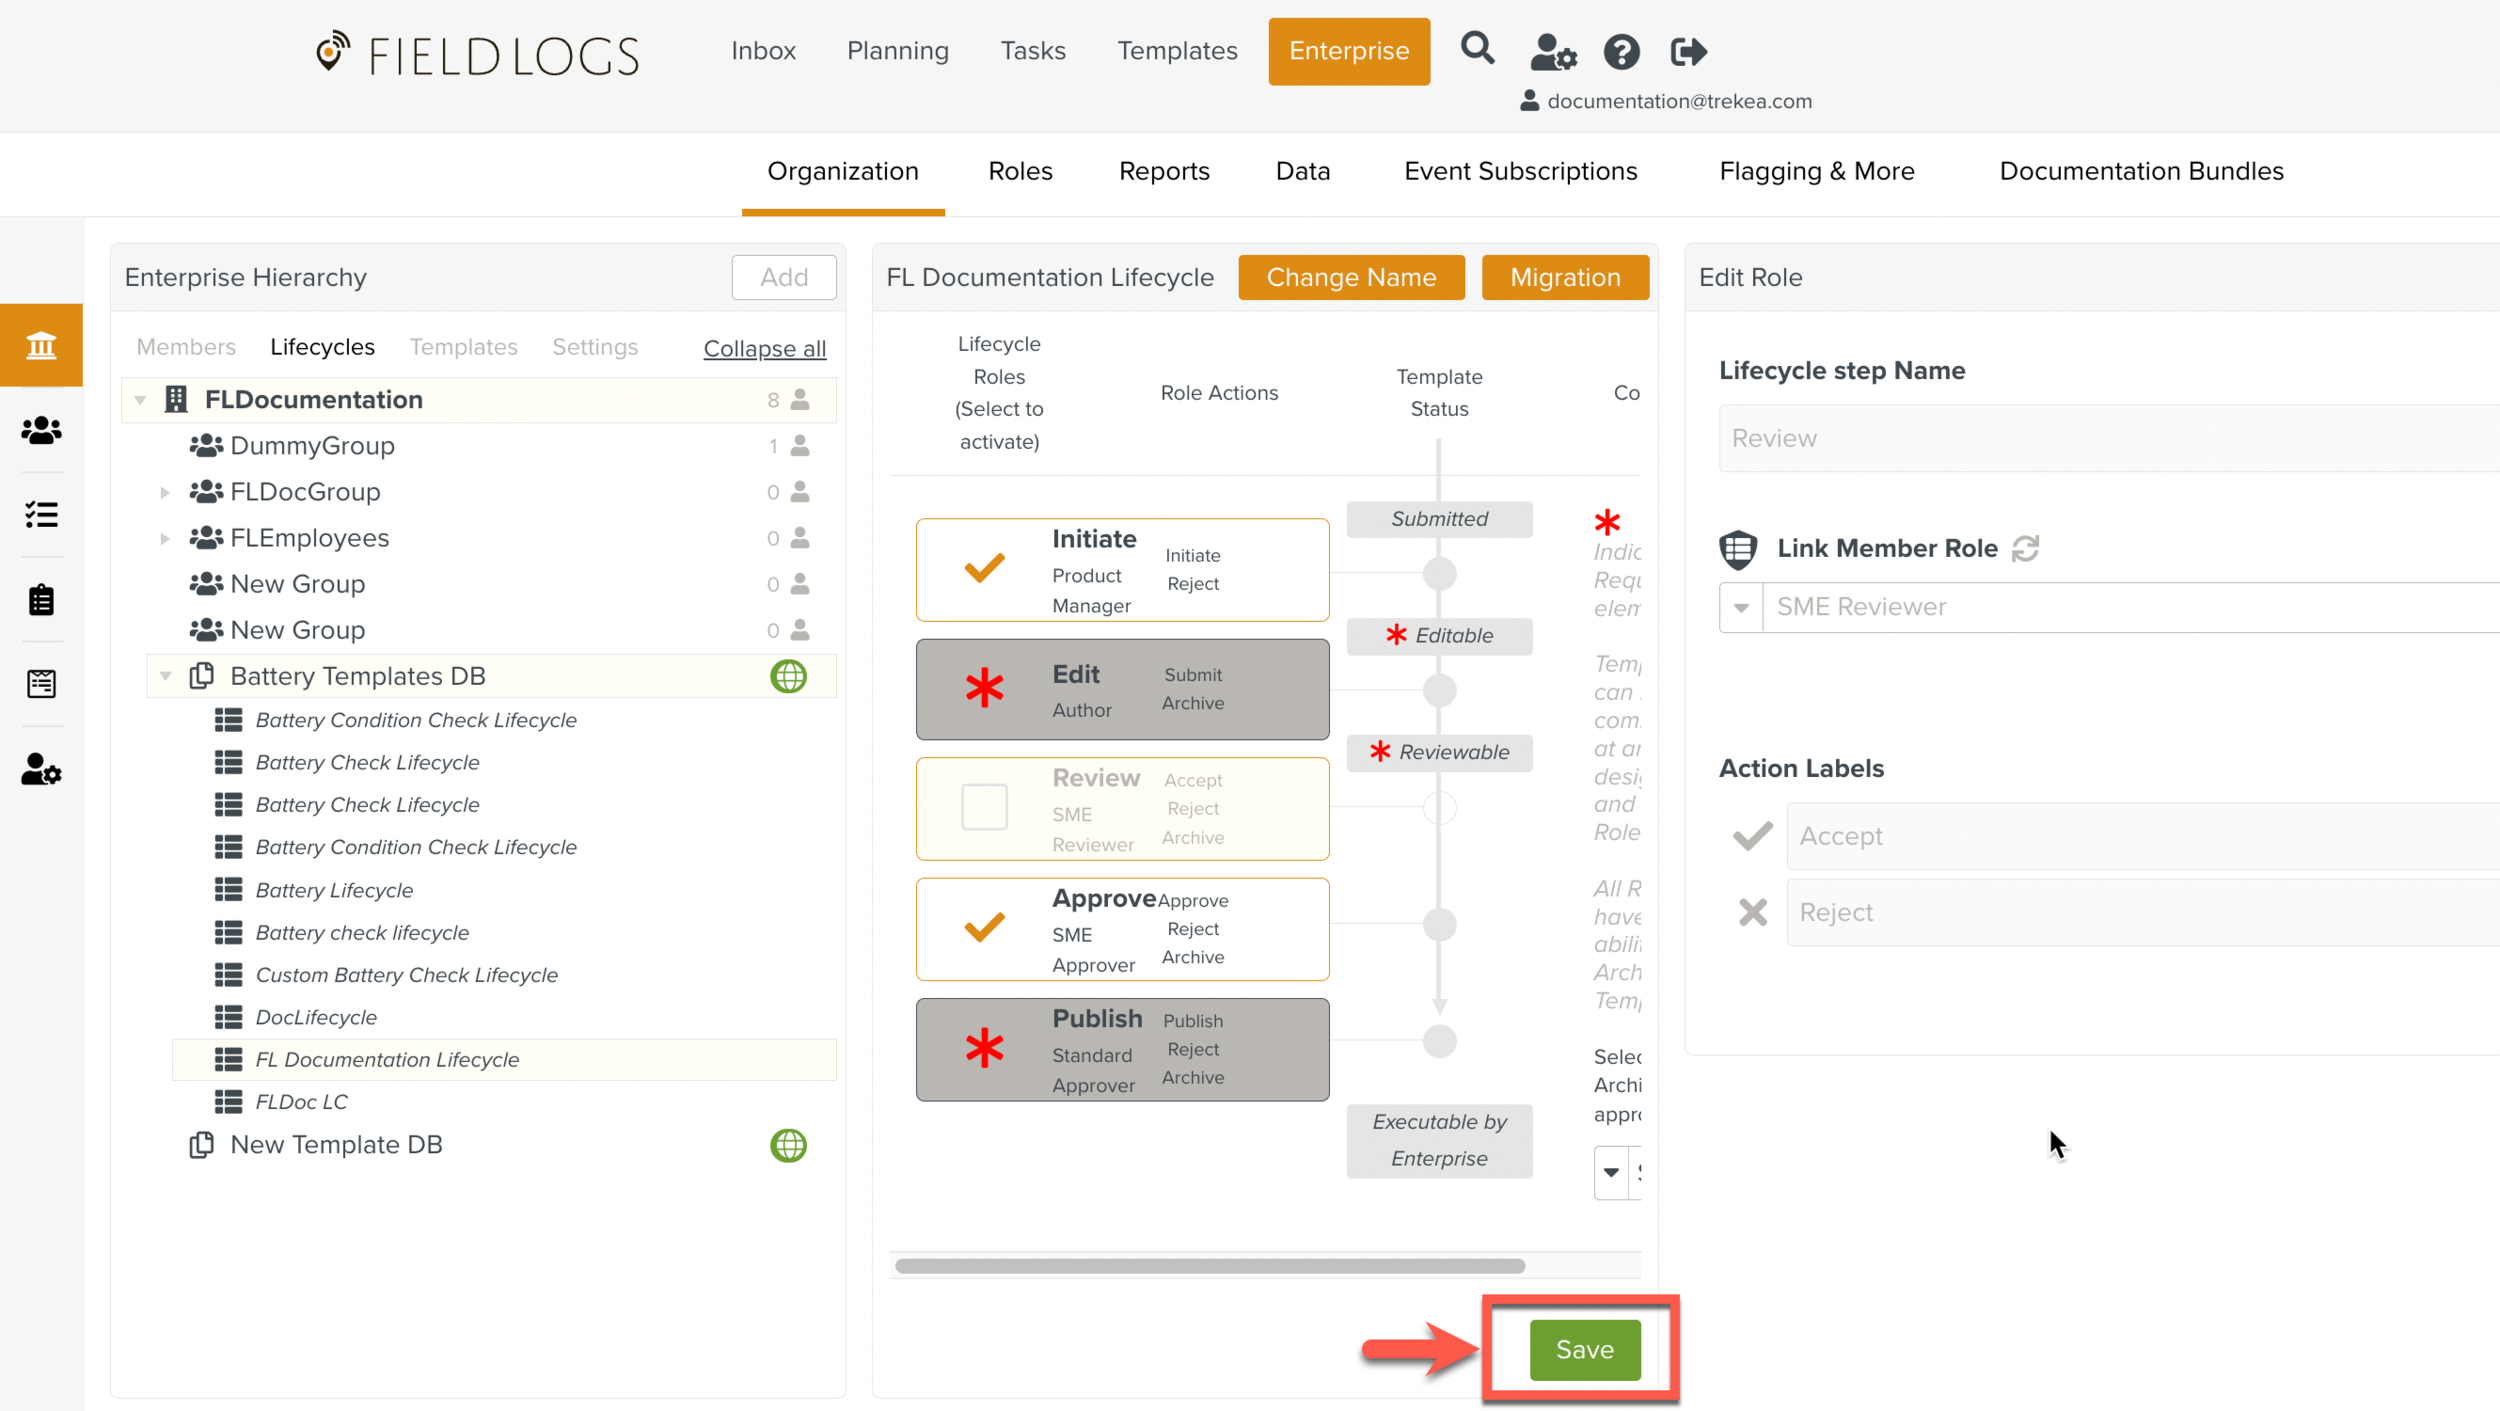Click the Reject action label field
Viewport: 2500px width, 1411px height.
2143,912
